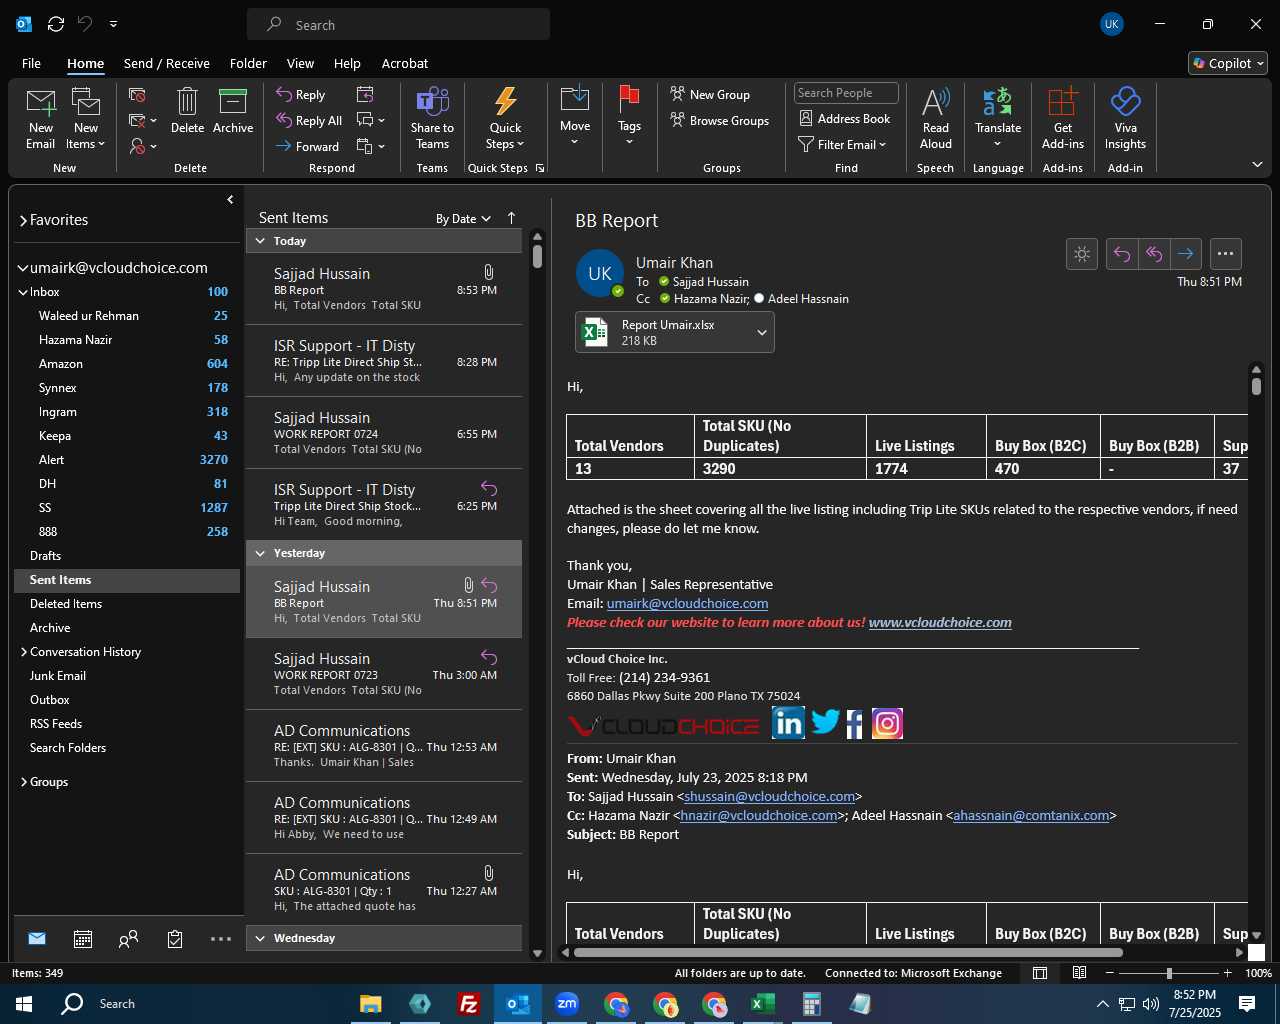Open attachment Report Umair.xlsx dropdown arrow
Viewport: 1280px width, 1024px height.
coord(762,333)
